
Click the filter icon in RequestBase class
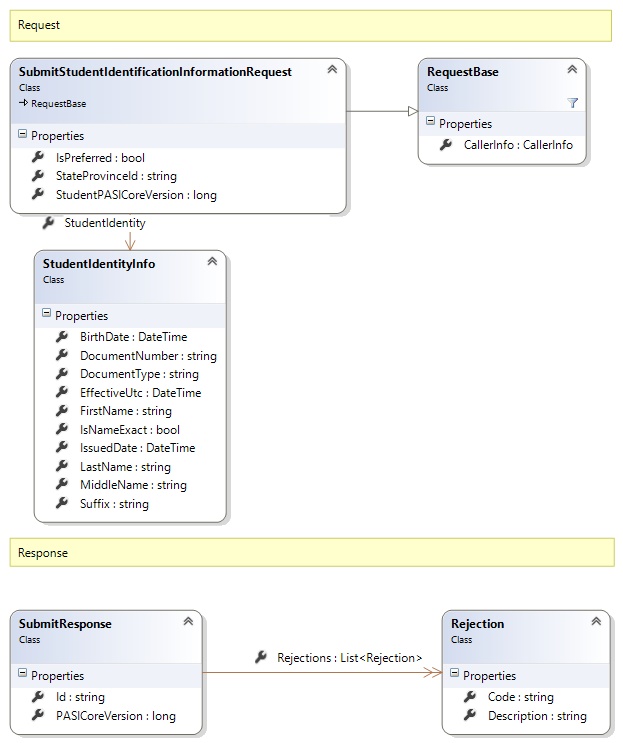[x=573, y=102]
